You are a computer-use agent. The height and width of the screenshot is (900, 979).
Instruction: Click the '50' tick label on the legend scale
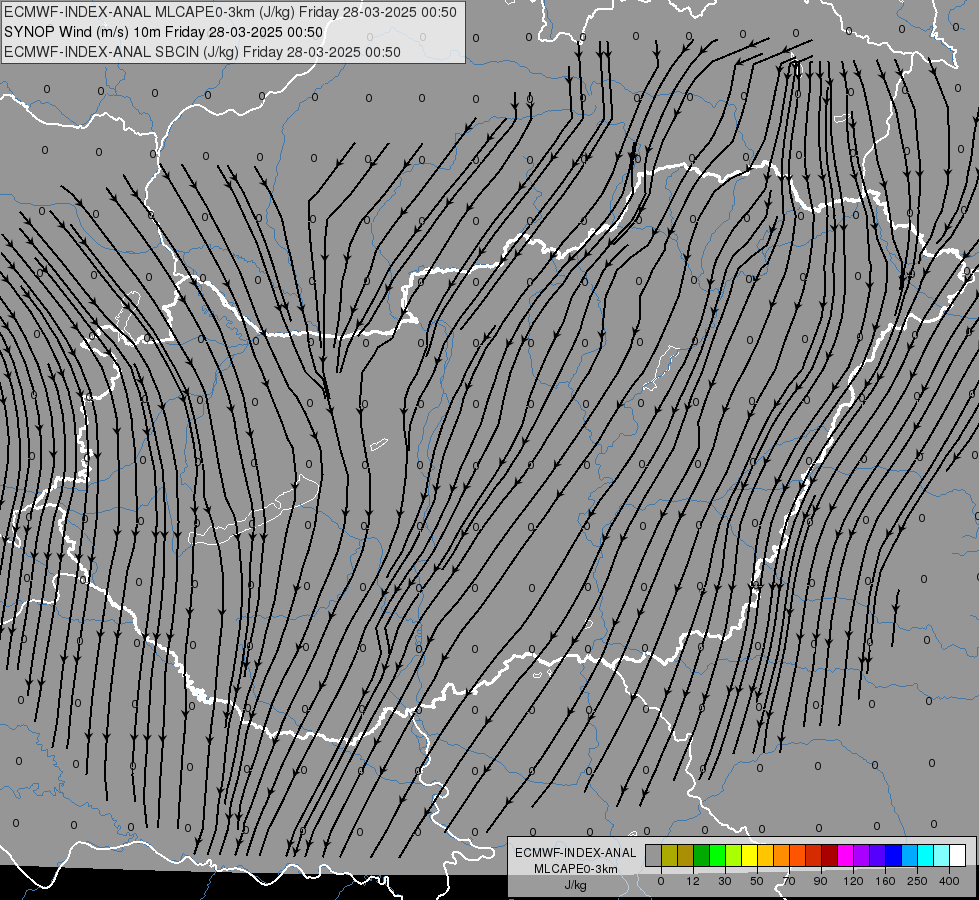point(757,881)
